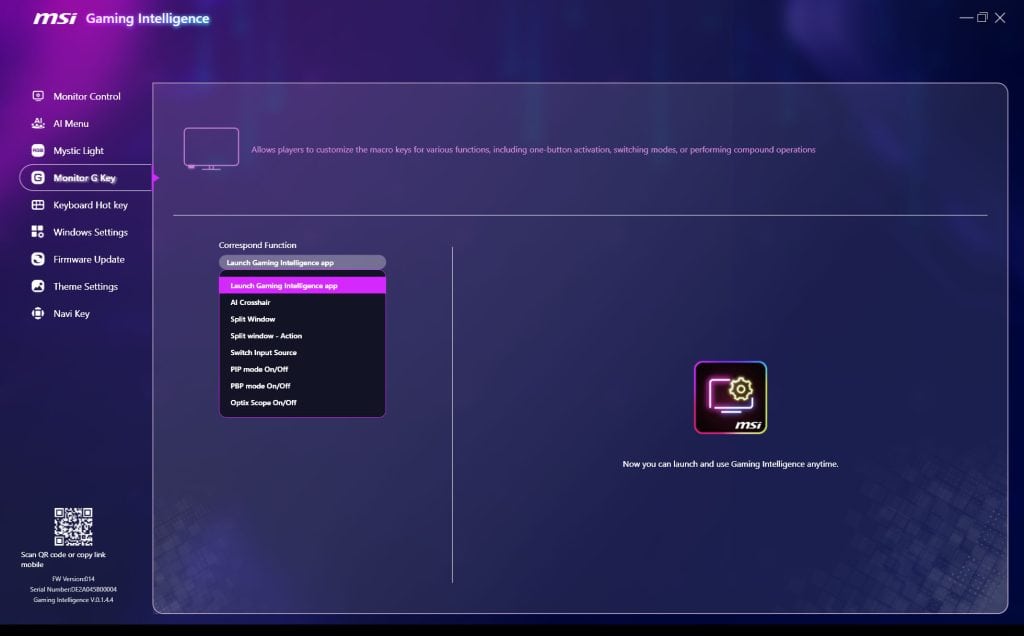Open AI Menu from the sidebar
1024x636 pixels.
tap(38, 123)
